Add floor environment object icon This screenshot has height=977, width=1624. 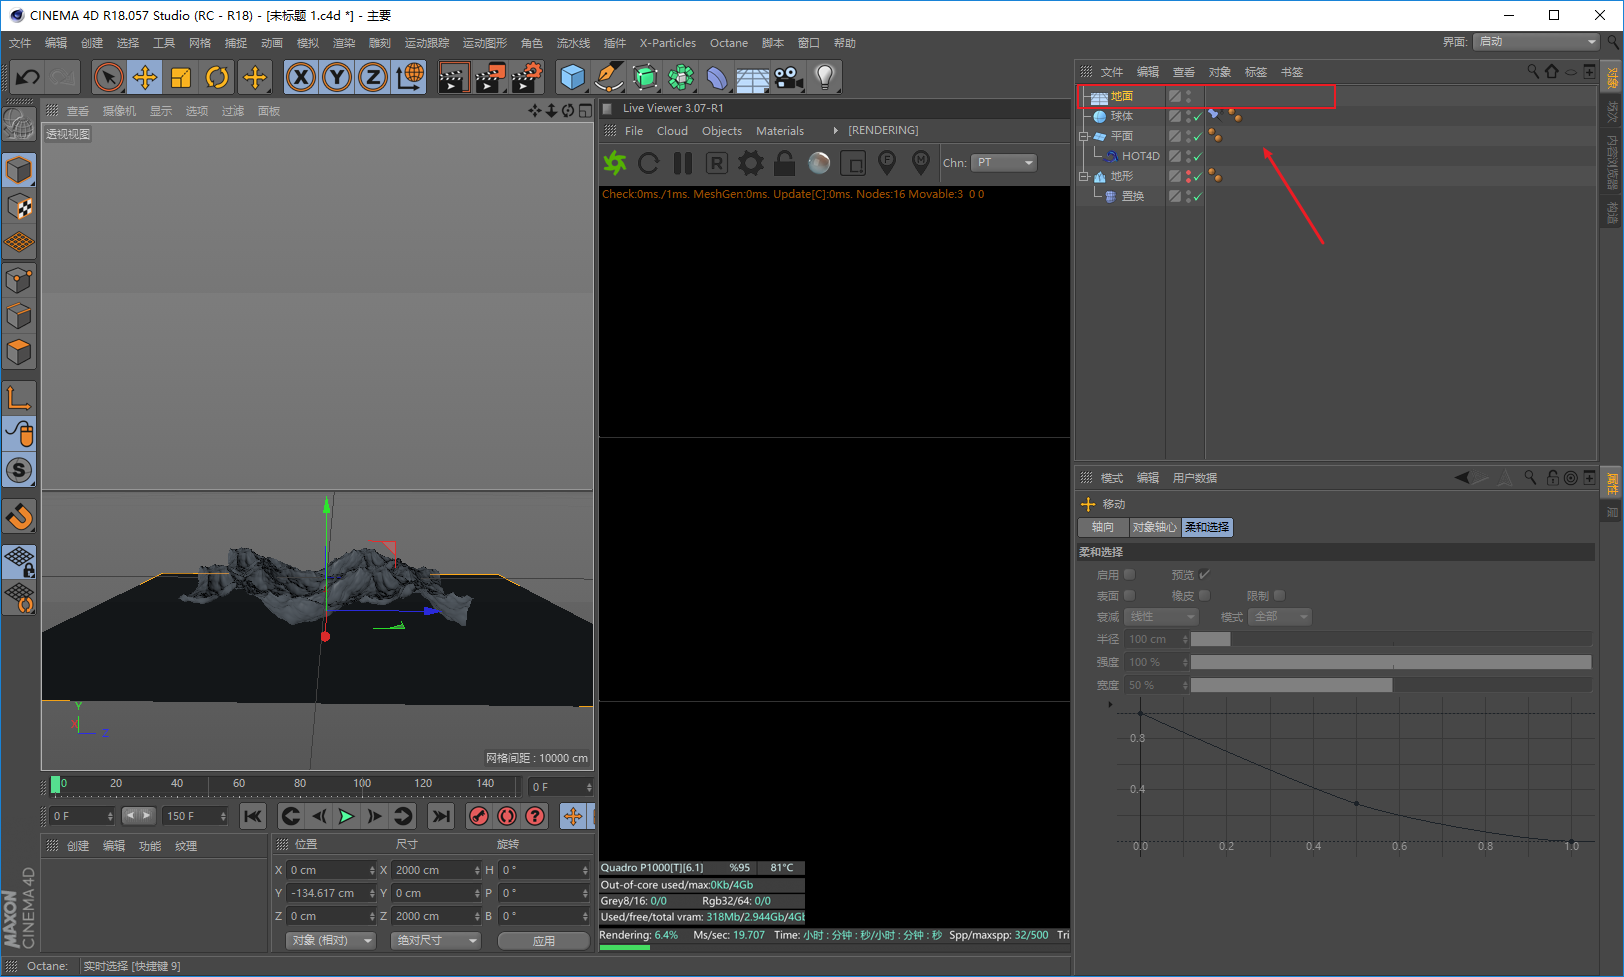tap(753, 77)
